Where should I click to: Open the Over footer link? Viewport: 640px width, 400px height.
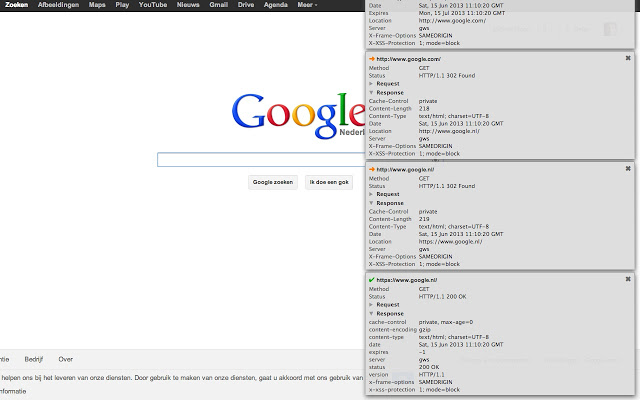(x=66, y=360)
